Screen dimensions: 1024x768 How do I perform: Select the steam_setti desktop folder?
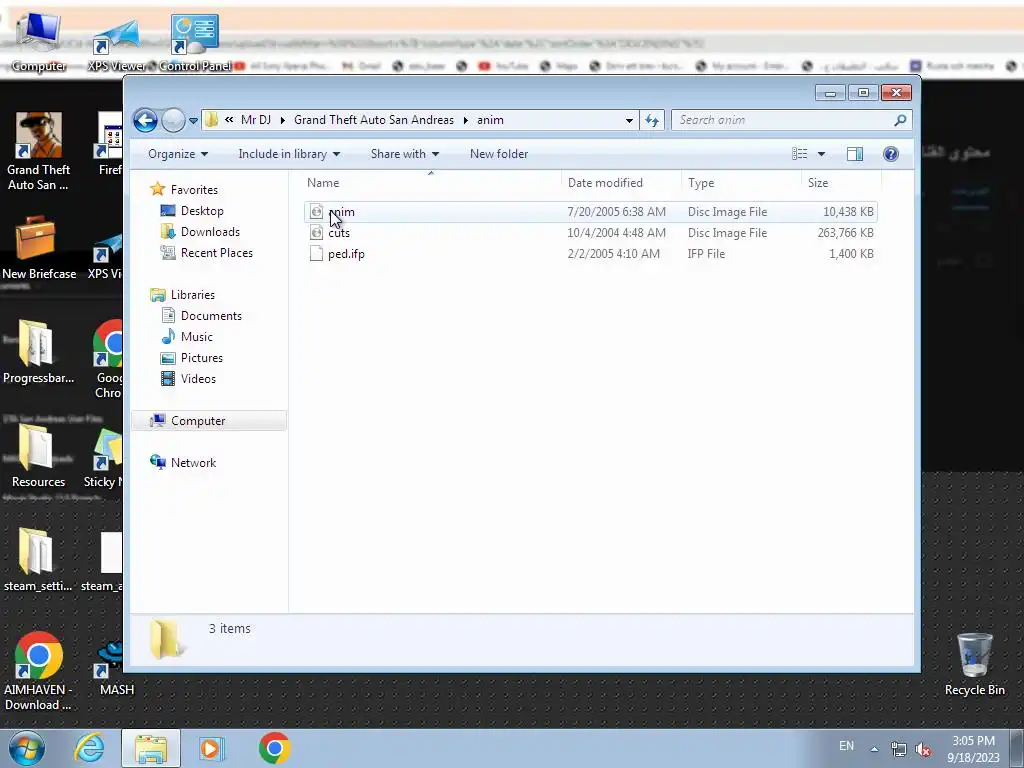click(x=37, y=560)
